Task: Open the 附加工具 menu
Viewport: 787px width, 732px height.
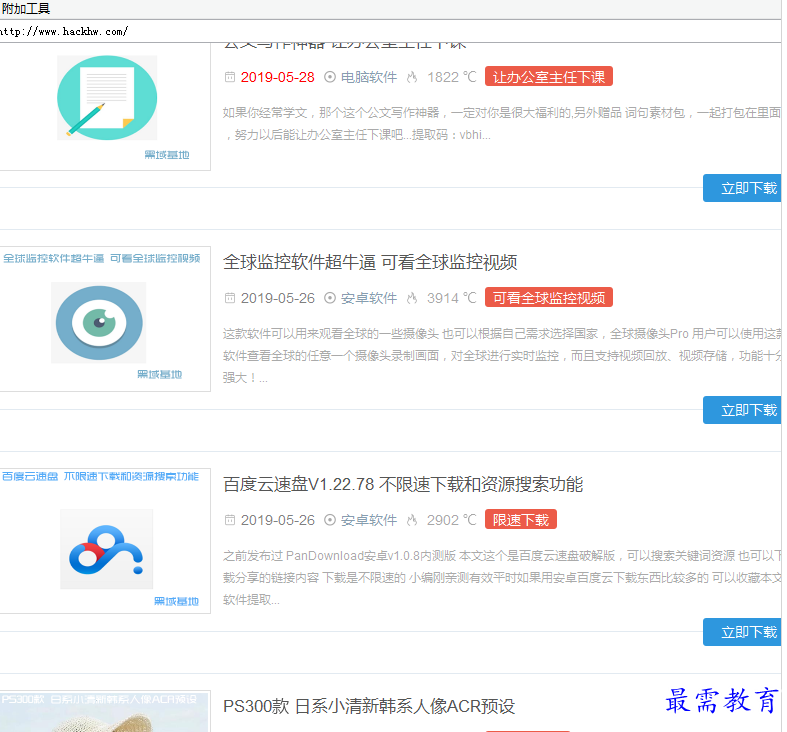Action: tap(26, 9)
